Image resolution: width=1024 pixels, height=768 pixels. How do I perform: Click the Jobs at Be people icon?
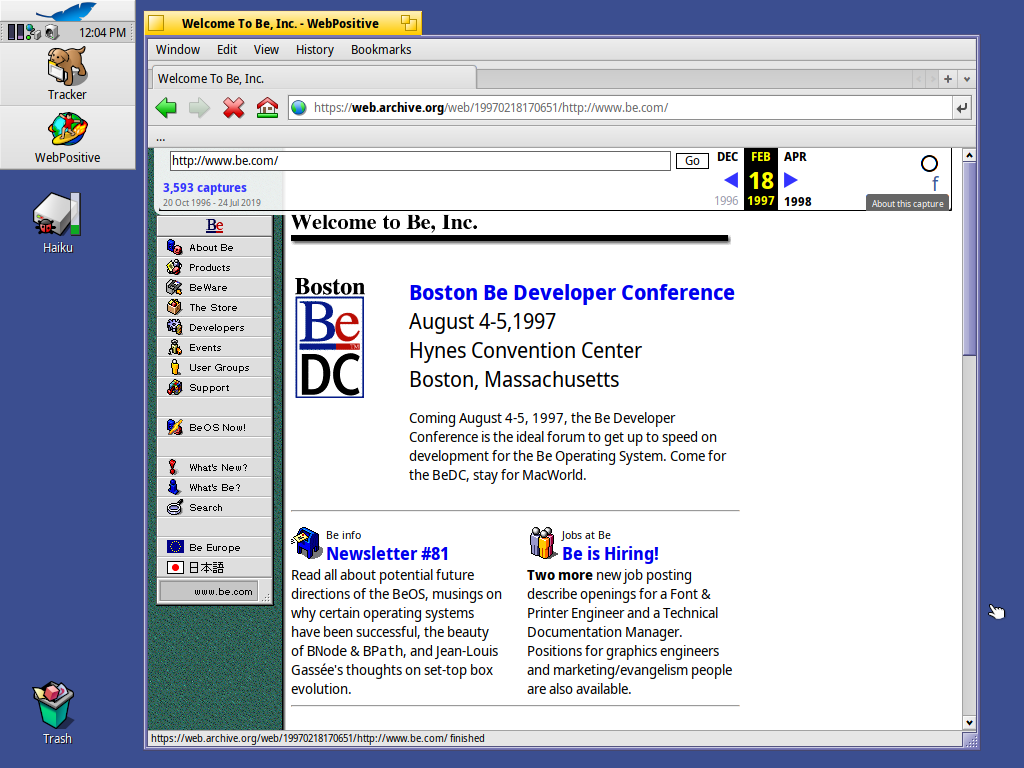click(543, 543)
